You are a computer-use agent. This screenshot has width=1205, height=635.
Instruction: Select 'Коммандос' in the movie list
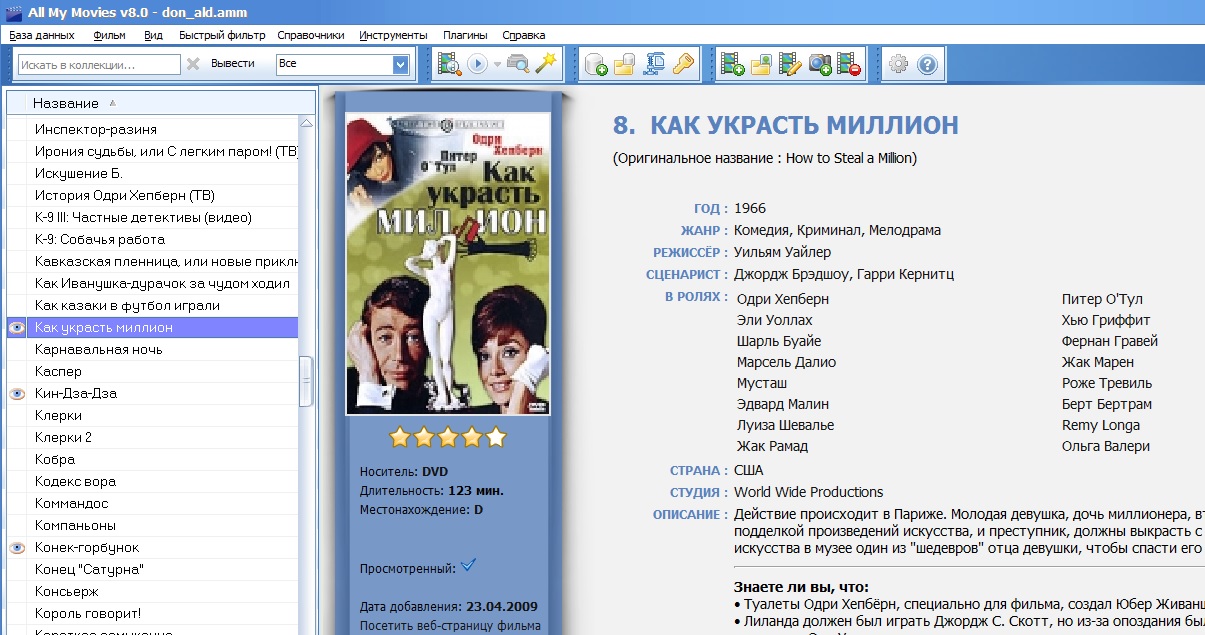click(152, 503)
